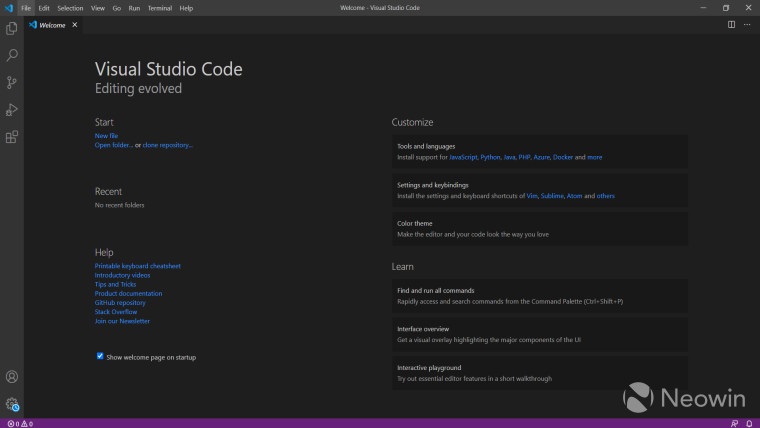The image size is (760, 428).
Task: Open the Run and Debug view
Action: (12, 110)
